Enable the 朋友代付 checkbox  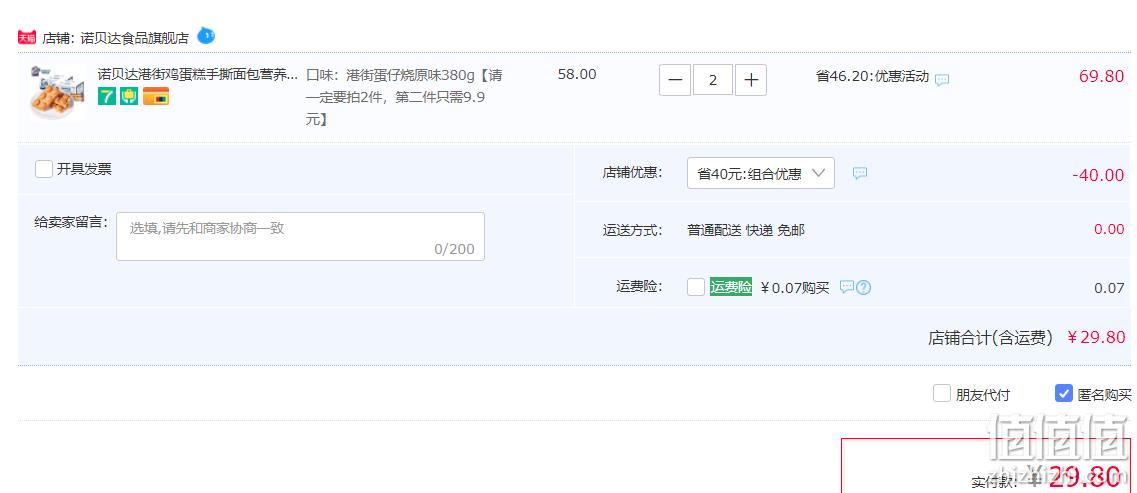(942, 394)
